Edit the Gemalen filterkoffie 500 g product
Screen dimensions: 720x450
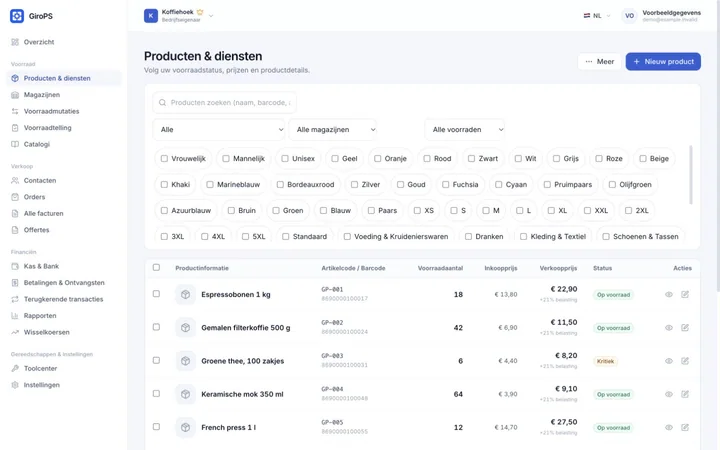pyautogui.click(x=685, y=328)
